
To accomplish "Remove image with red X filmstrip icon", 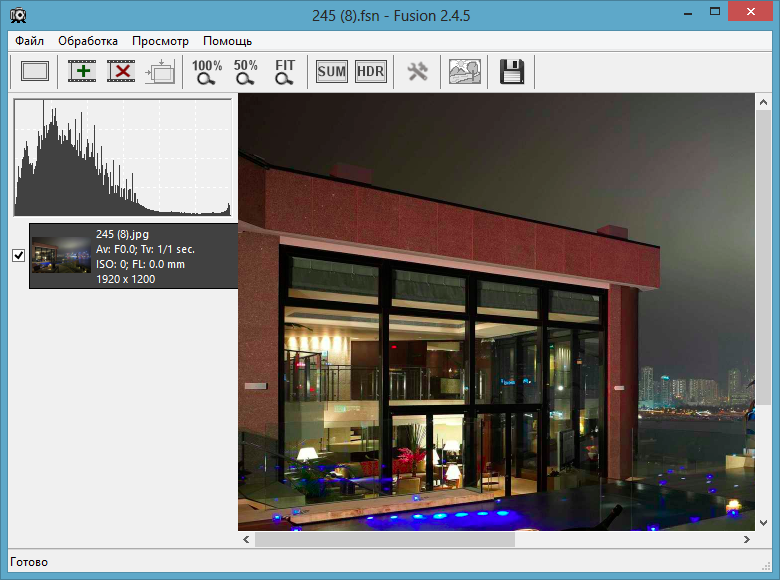I will point(121,72).
